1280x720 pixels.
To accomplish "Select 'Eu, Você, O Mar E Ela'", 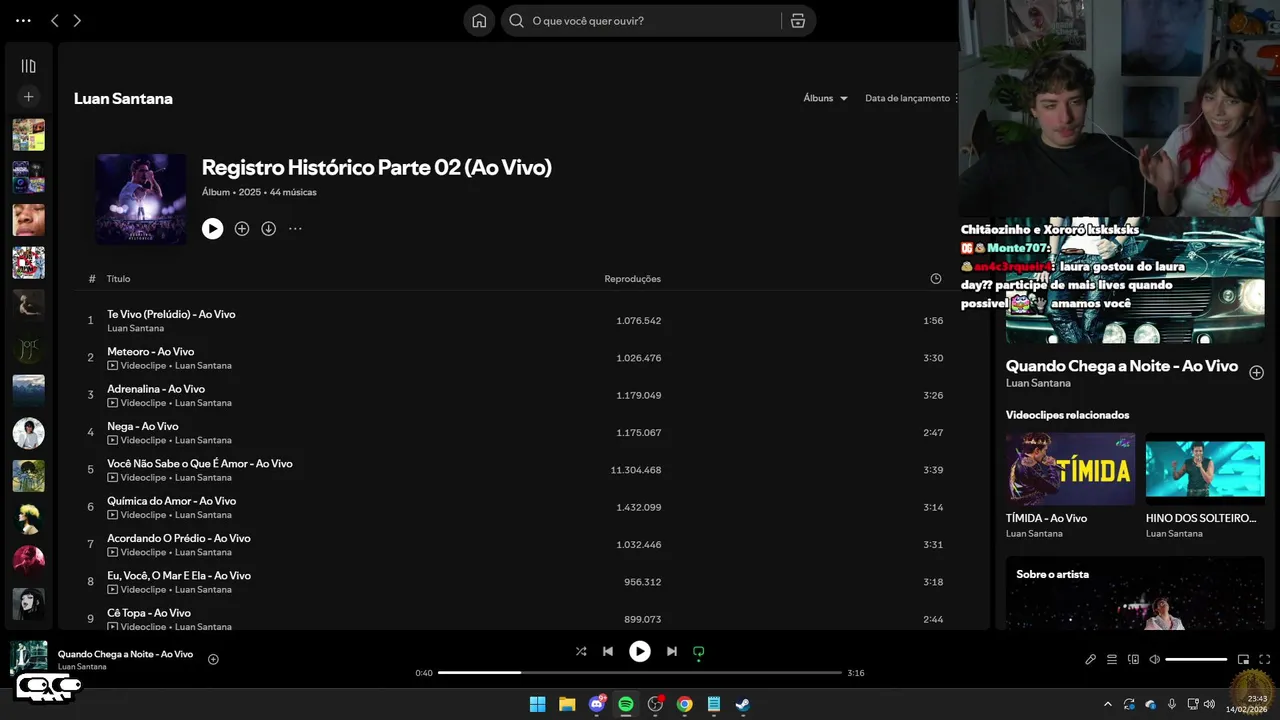I will tap(179, 575).
